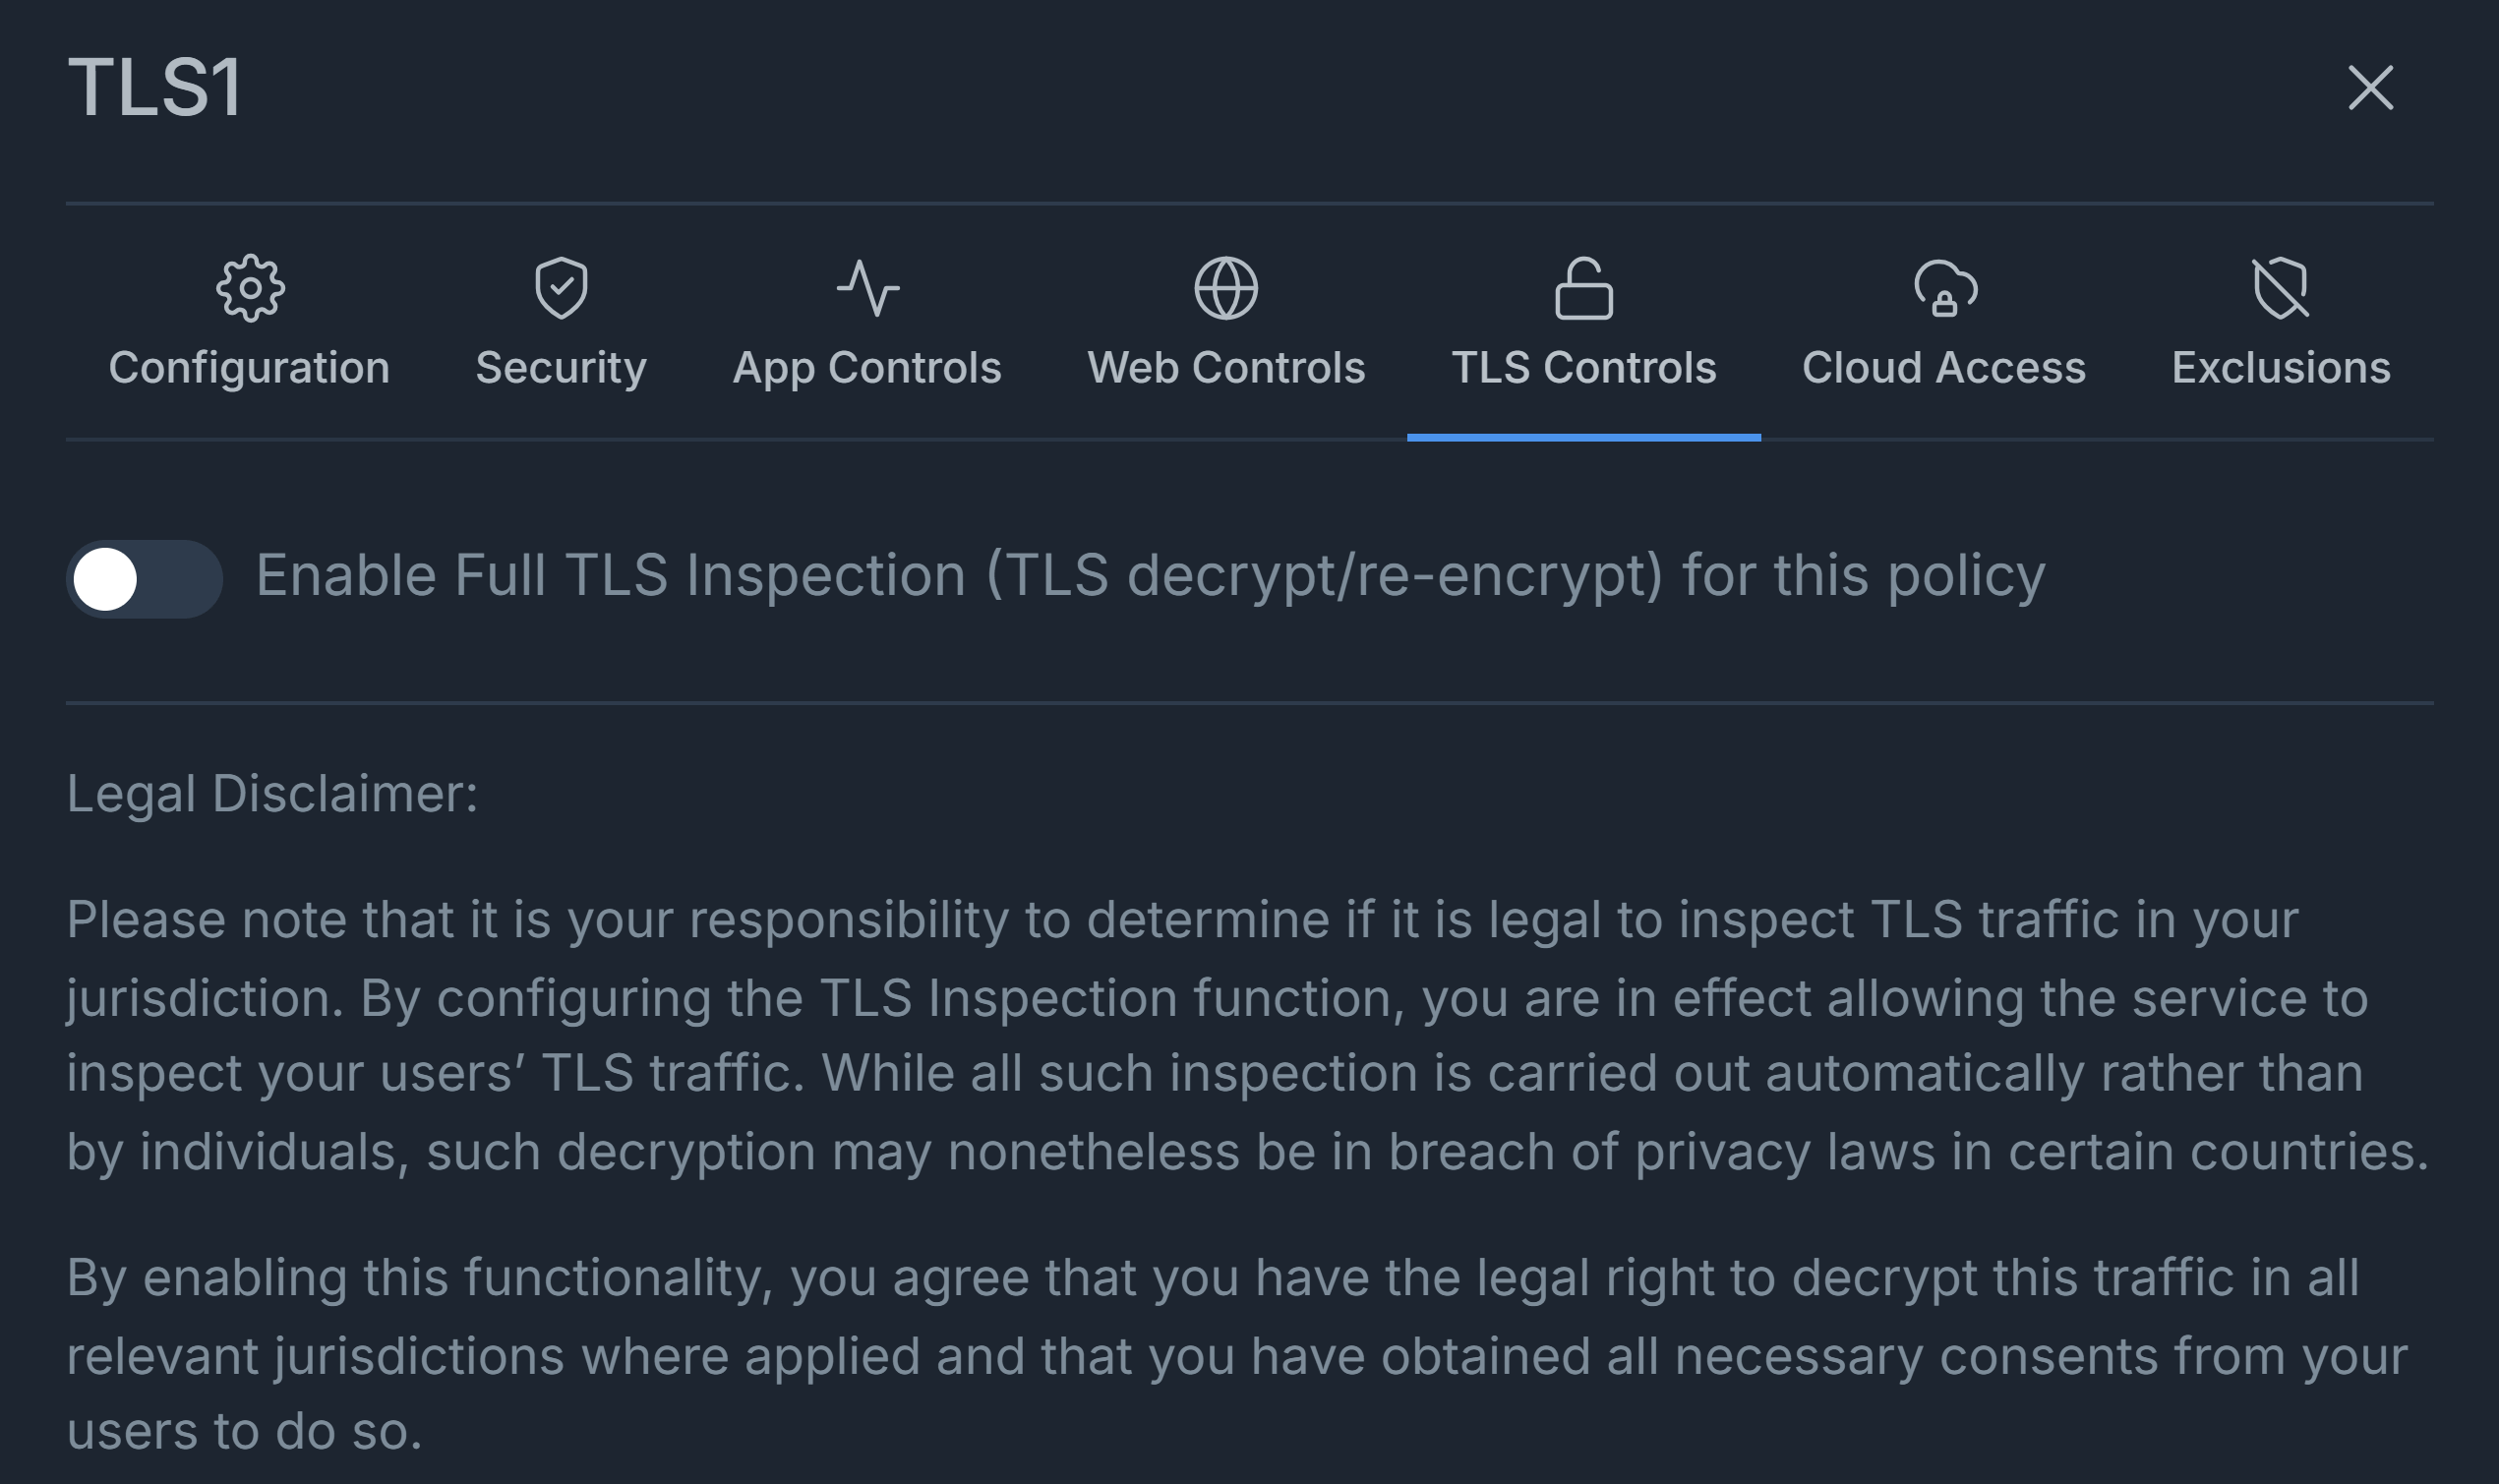Screen dimensions: 2499x1484
Task: Click the 'Legal Disclaimer:' heading
Action: 272,794
